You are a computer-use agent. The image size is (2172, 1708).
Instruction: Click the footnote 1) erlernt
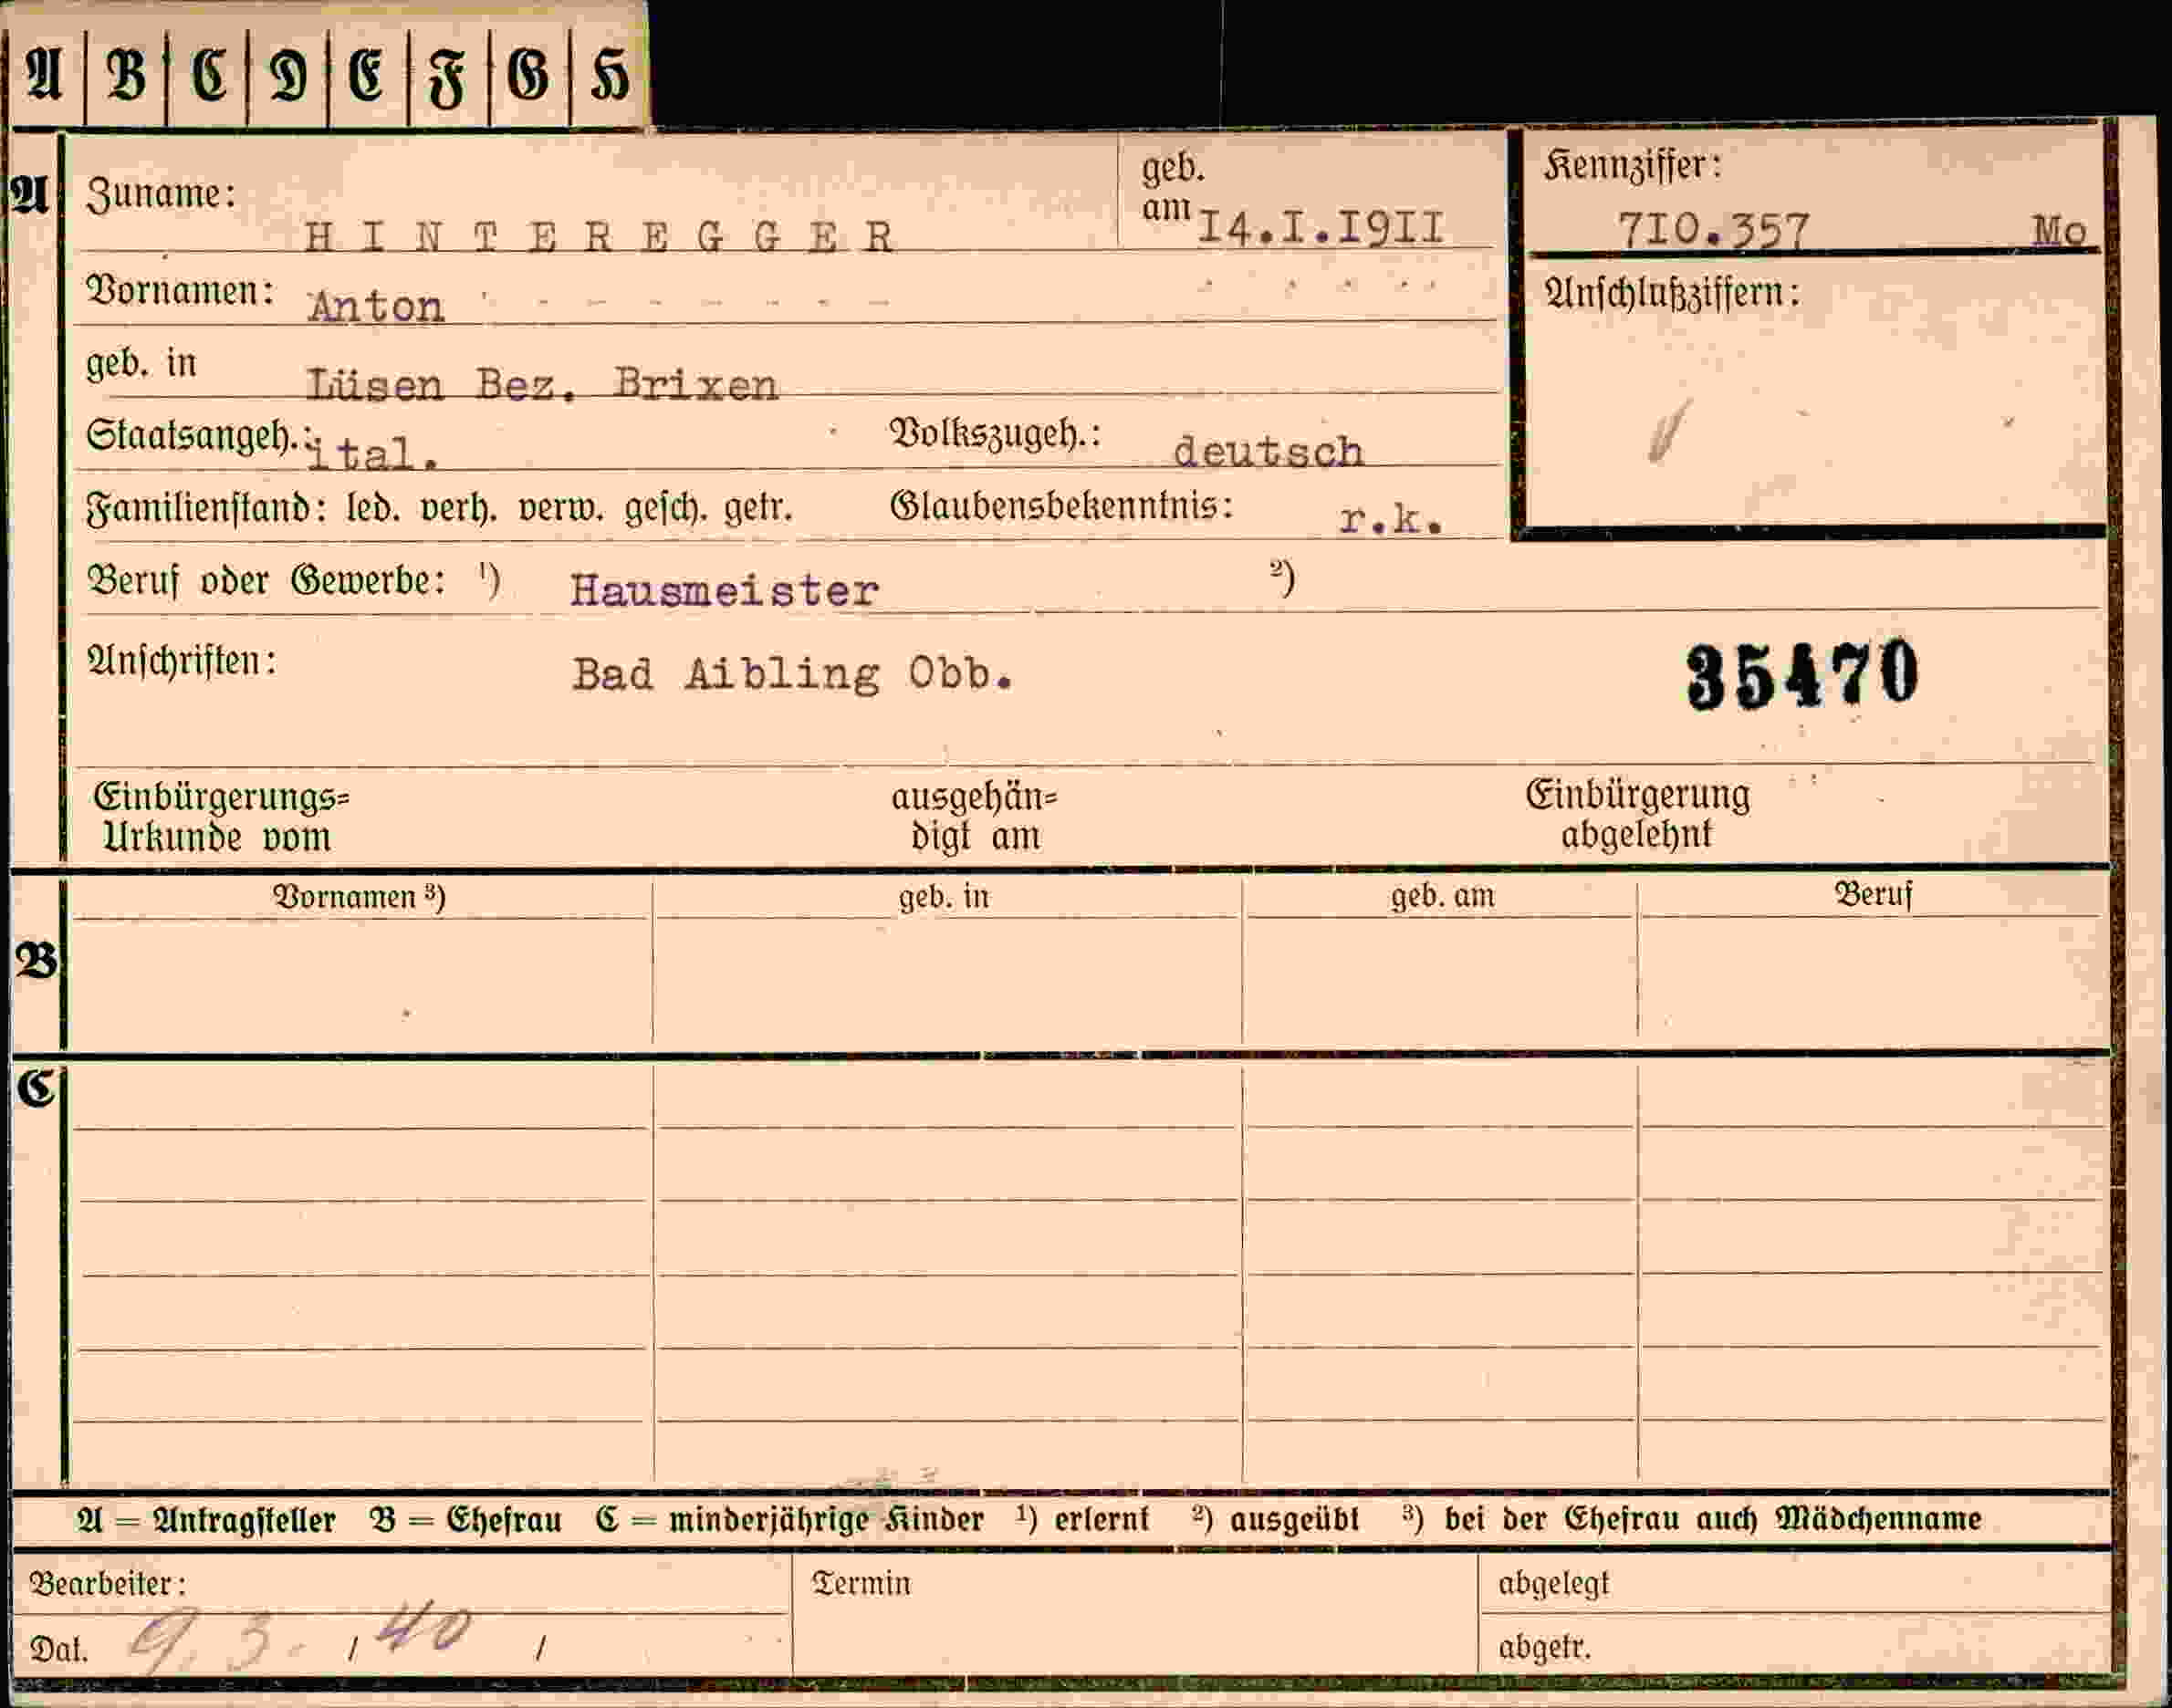[x=1083, y=1520]
